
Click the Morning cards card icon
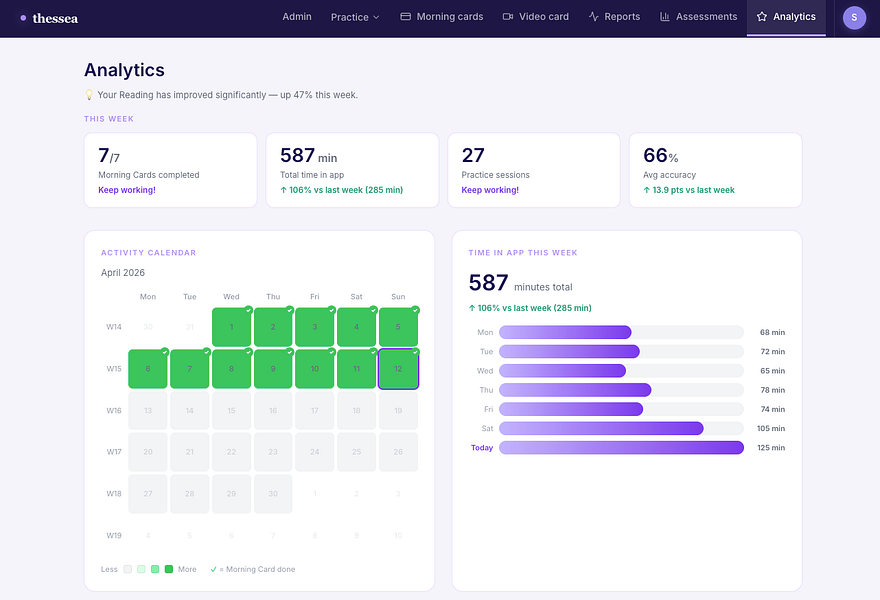click(x=405, y=17)
